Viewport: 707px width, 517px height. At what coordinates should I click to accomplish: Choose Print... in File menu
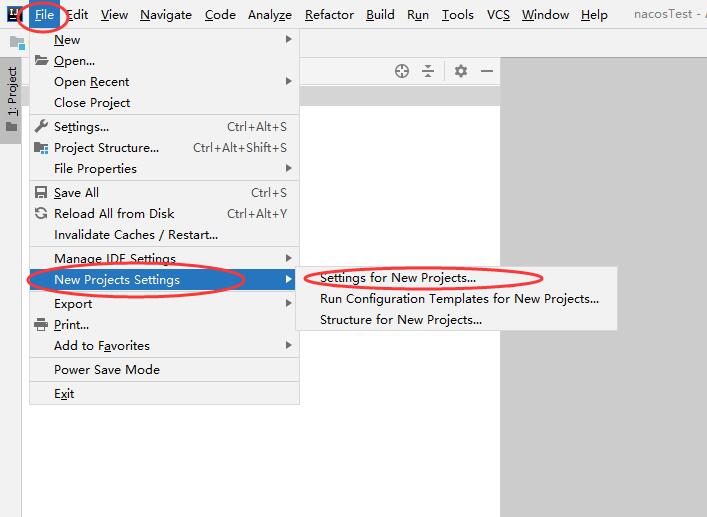(164, 325)
